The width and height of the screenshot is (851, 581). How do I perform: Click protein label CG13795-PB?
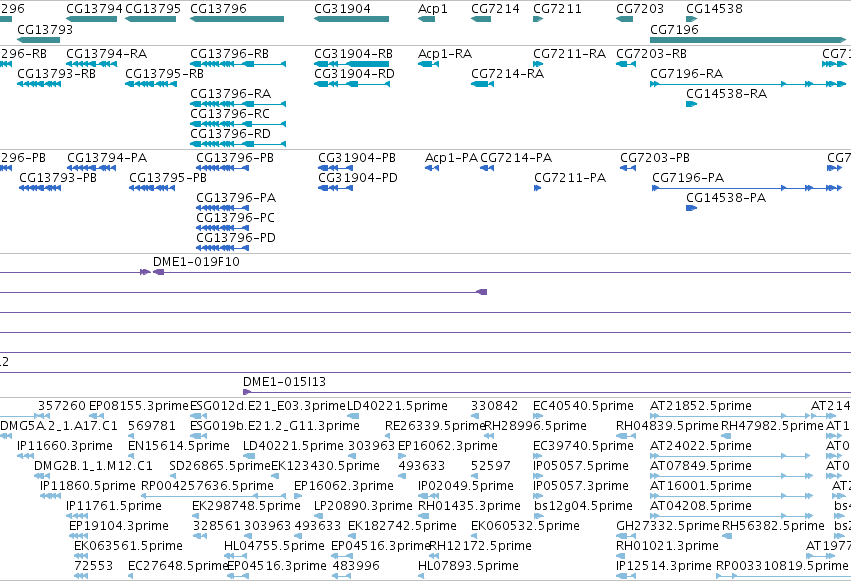(168, 178)
